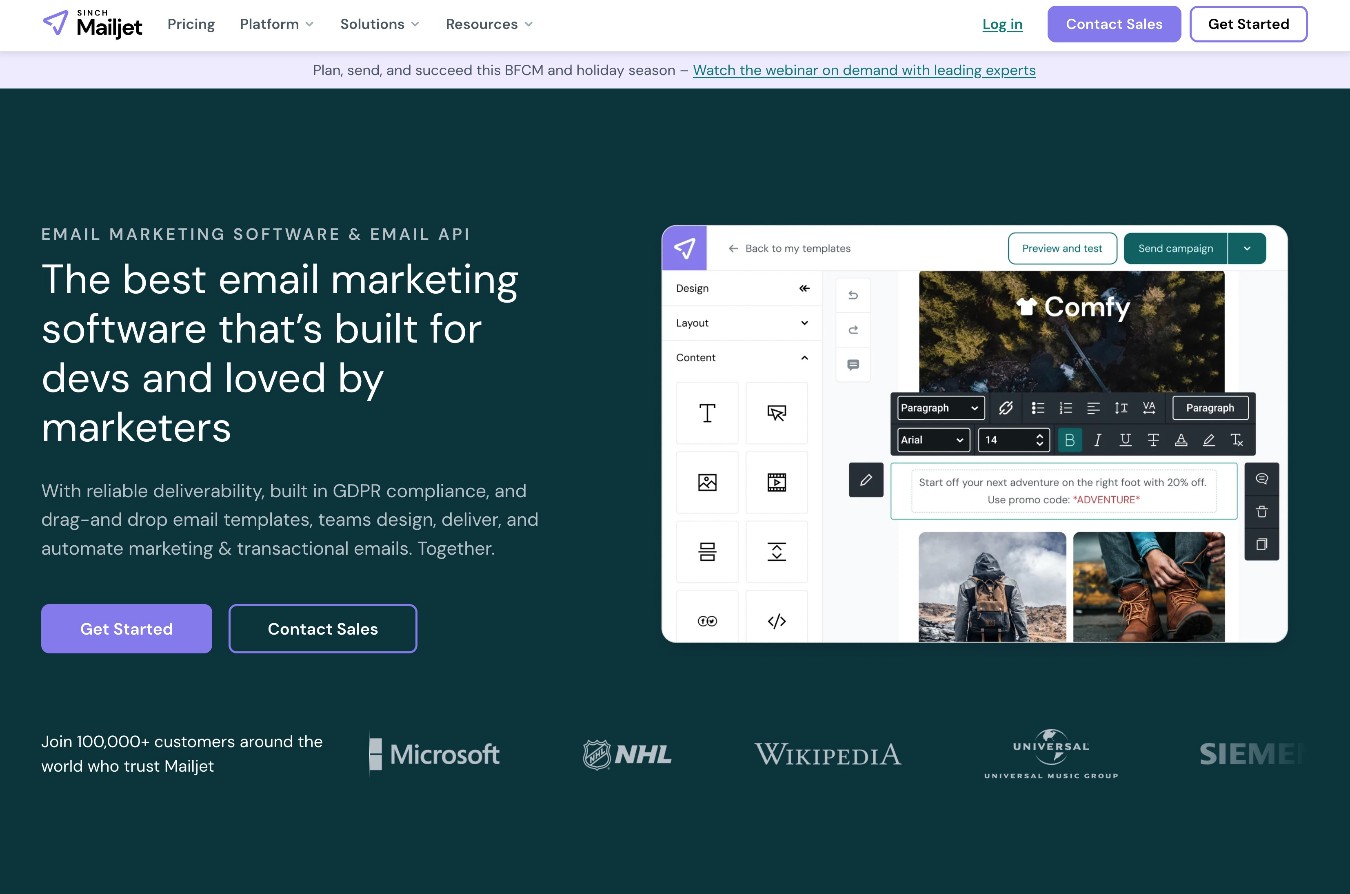Add a Video content block
The image size is (1350, 894).
[777, 482]
